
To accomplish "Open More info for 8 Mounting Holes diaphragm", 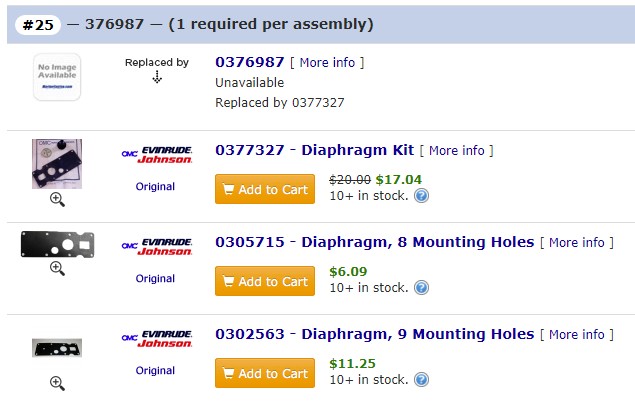I will [x=577, y=243].
